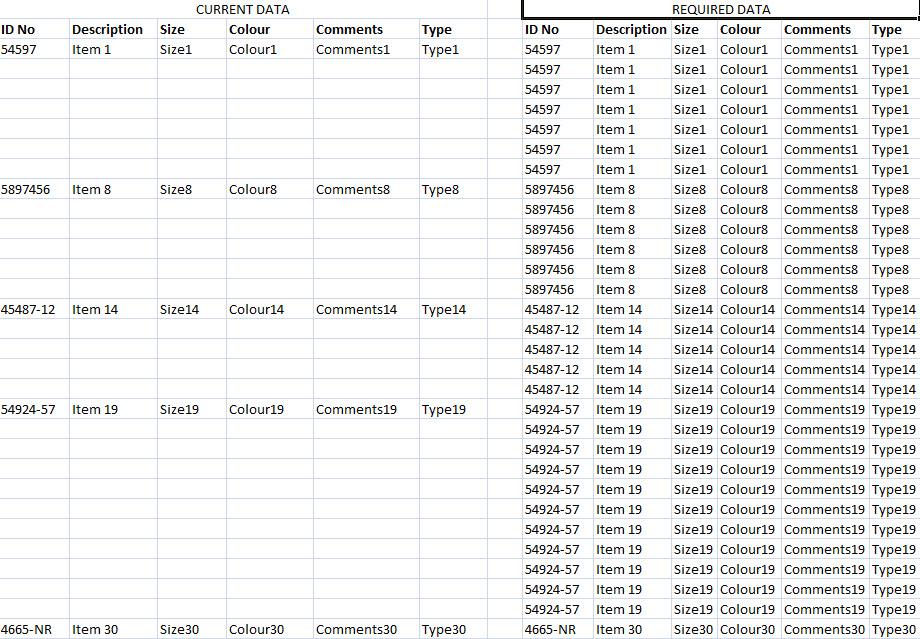Click Type header in Current Data table
The height and width of the screenshot is (639, 920).
[x=437, y=29]
